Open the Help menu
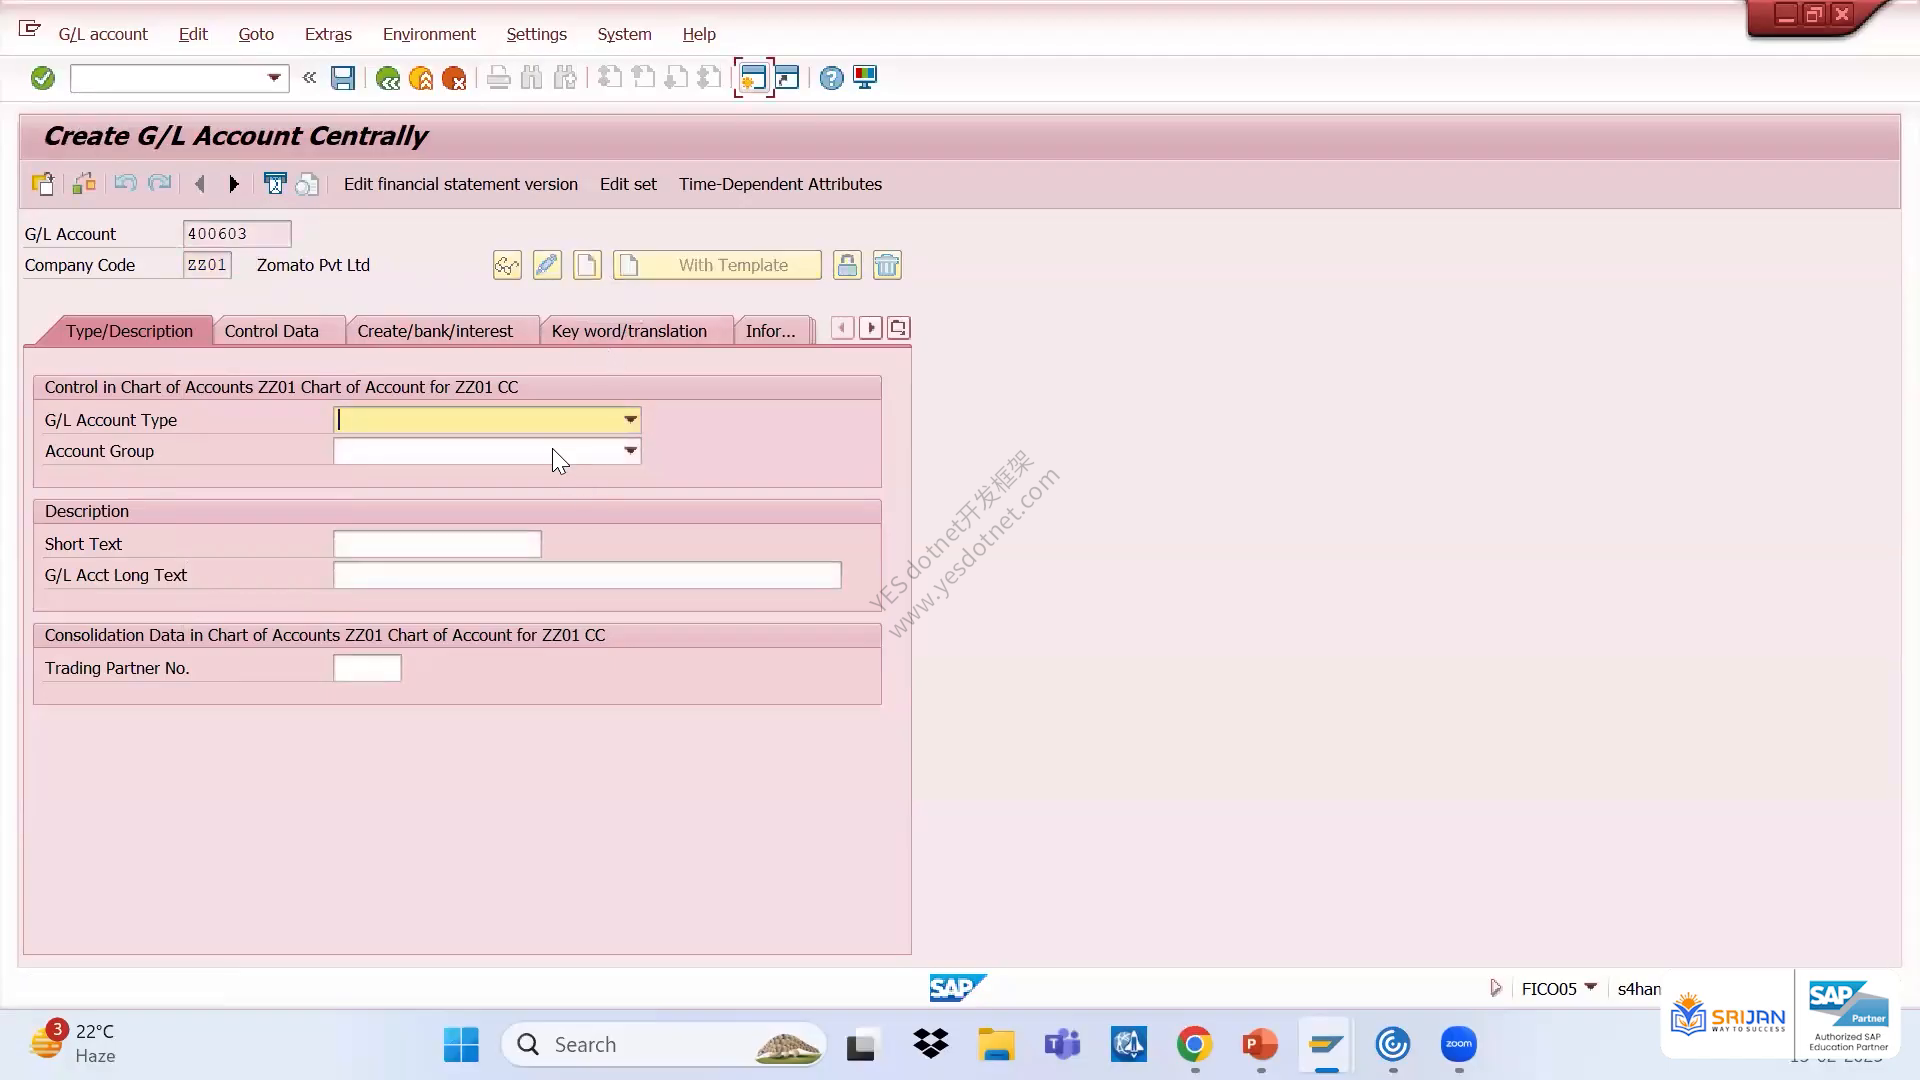 [699, 34]
